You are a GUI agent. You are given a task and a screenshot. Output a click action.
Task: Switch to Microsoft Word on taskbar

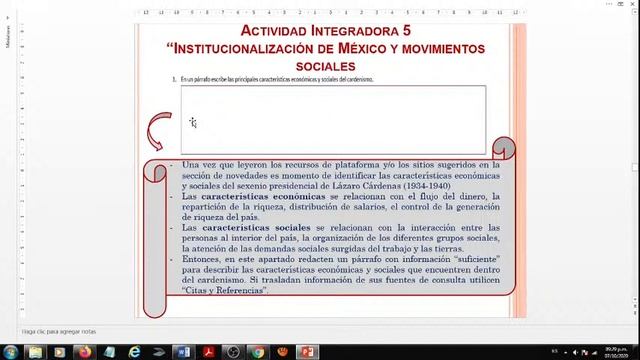pyautogui.click(x=183, y=352)
